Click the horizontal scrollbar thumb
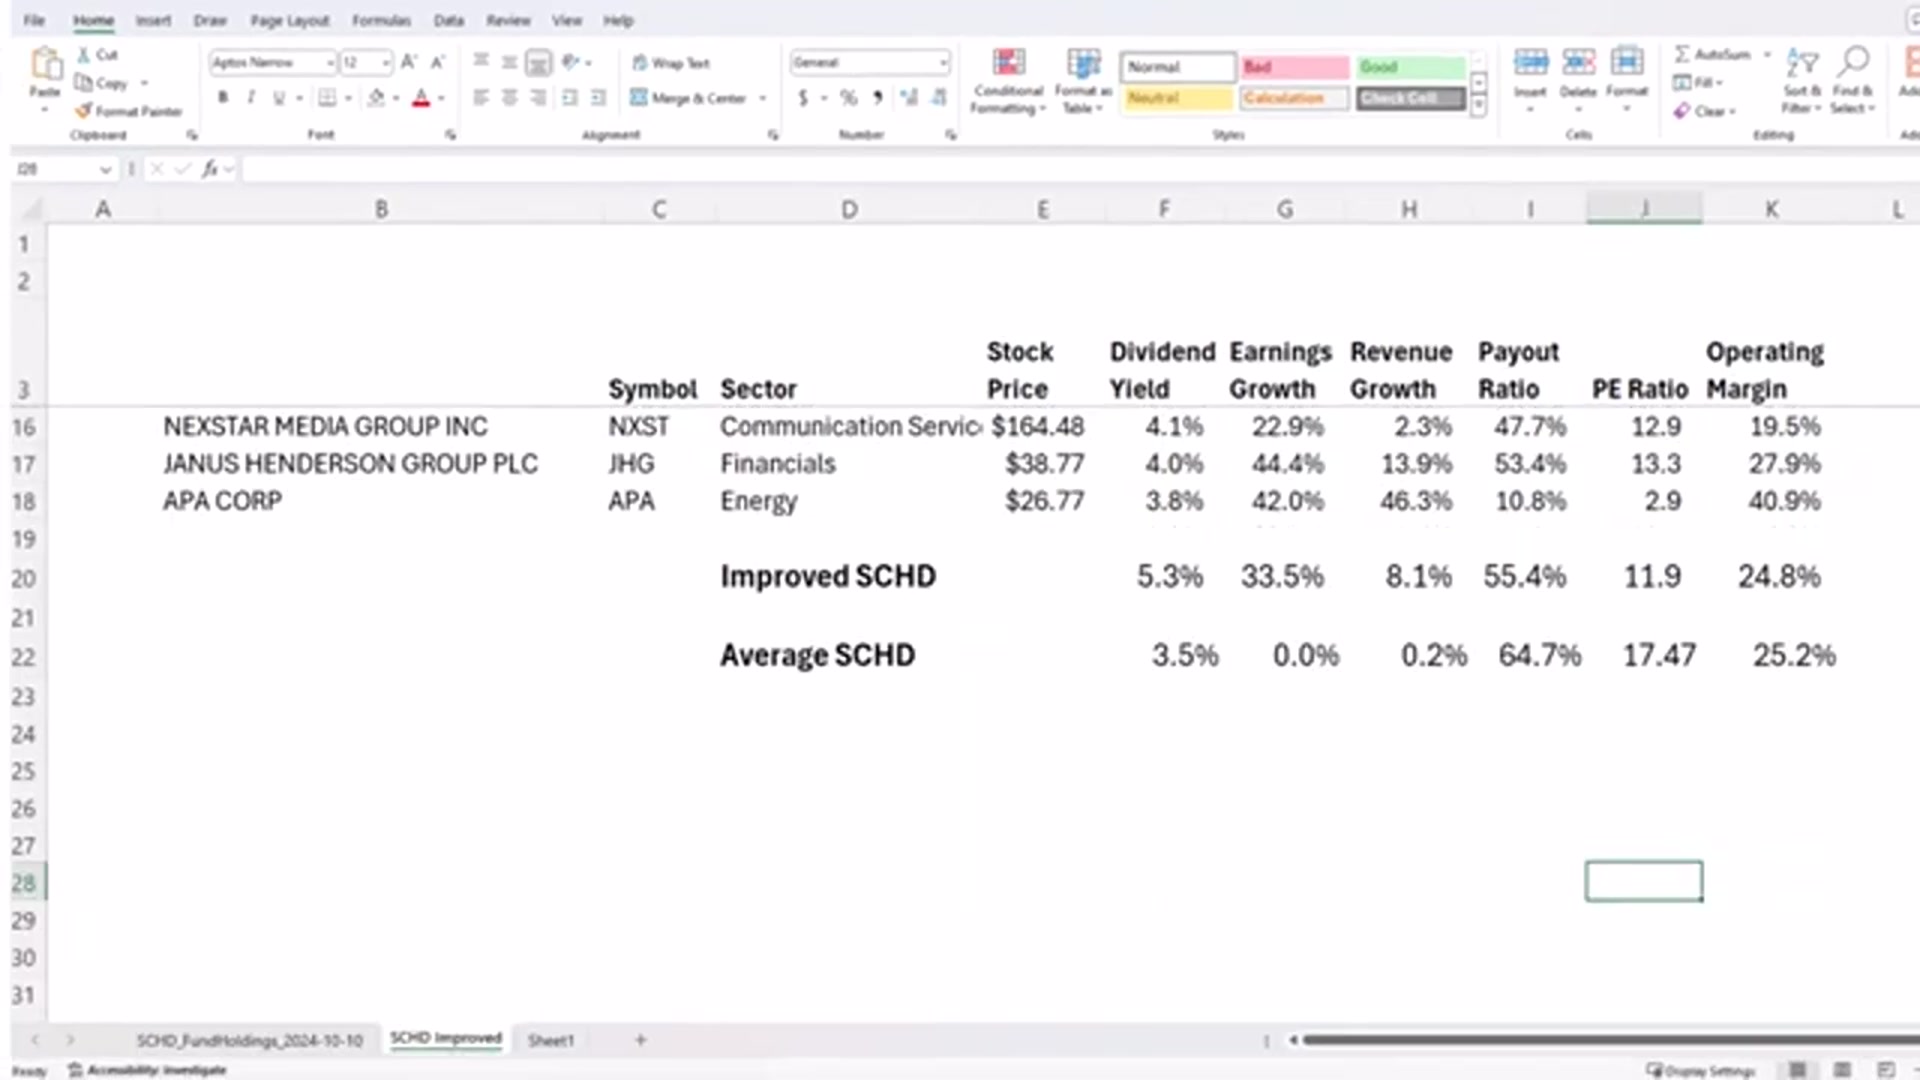The height and width of the screenshot is (1080, 1920). point(1610,1040)
